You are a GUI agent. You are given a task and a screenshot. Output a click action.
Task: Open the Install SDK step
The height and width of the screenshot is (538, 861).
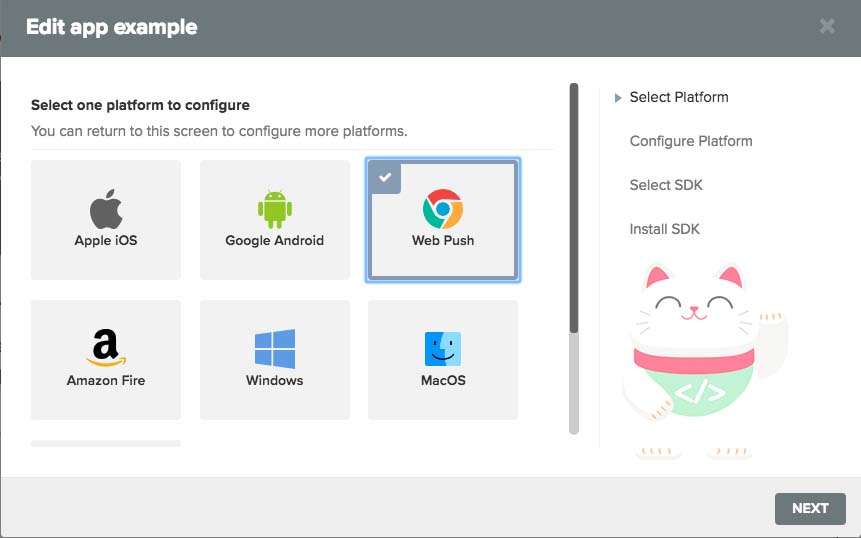tap(664, 229)
